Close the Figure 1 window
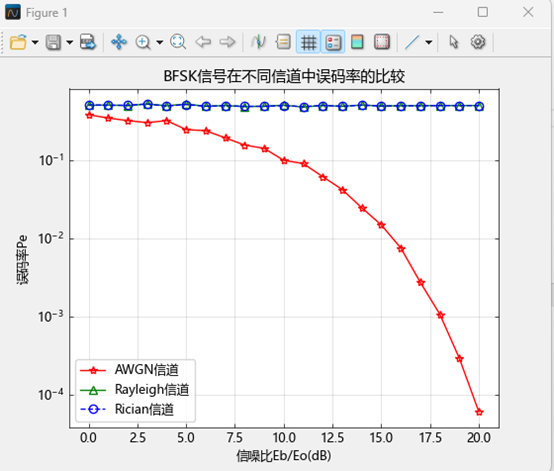The width and height of the screenshot is (554, 471). [528, 12]
